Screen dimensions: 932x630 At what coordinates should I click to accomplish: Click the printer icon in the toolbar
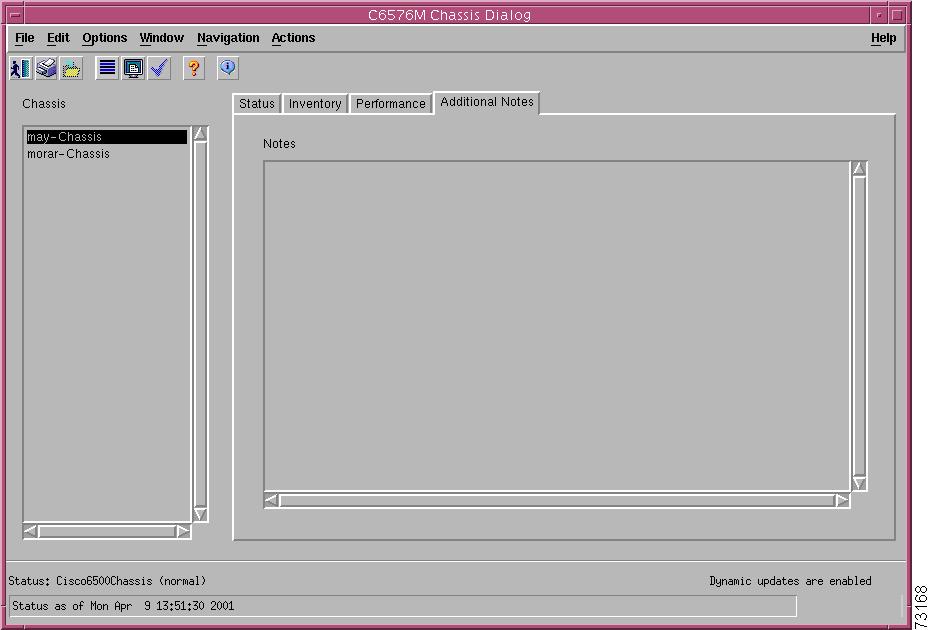tap(46, 68)
